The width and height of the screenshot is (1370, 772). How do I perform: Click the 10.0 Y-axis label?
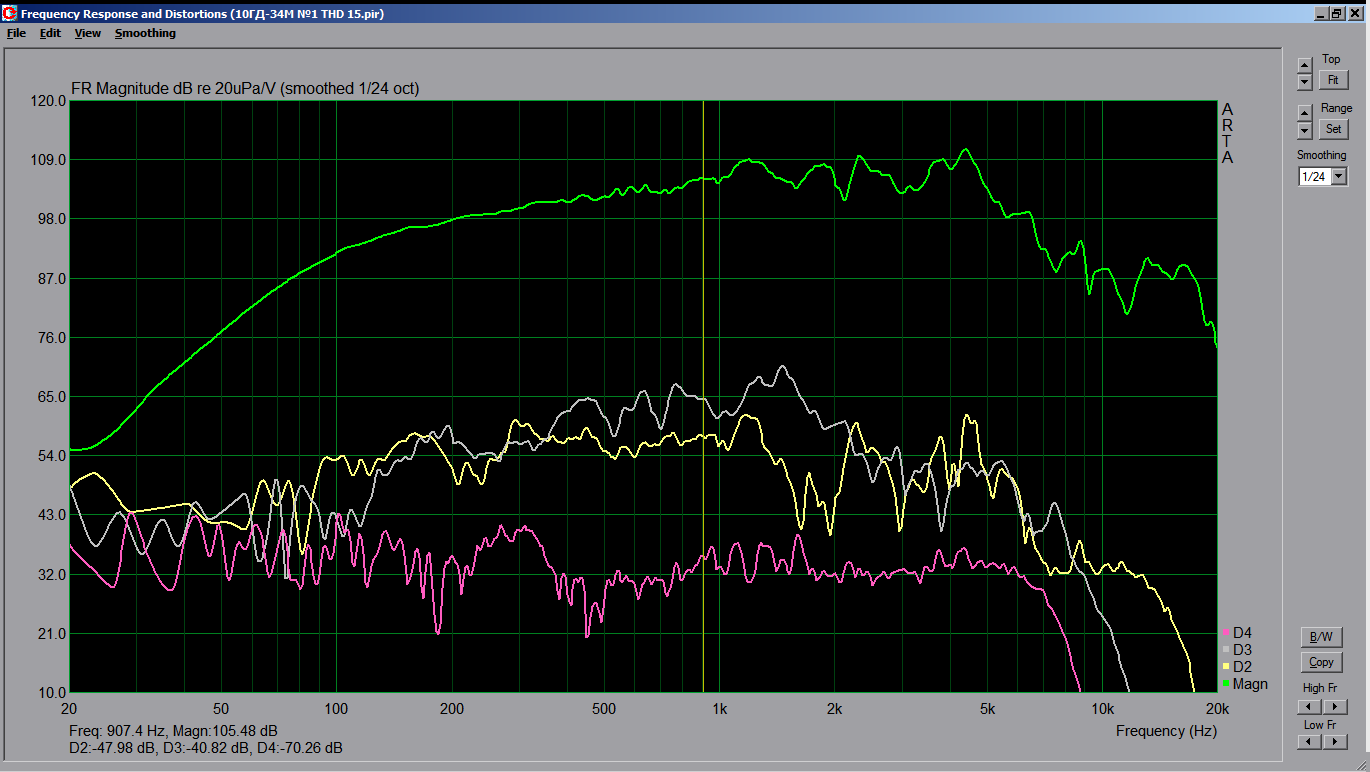[51, 693]
